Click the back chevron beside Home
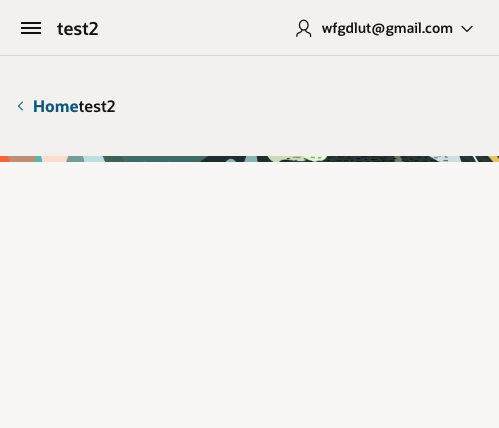 coord(21,106)
